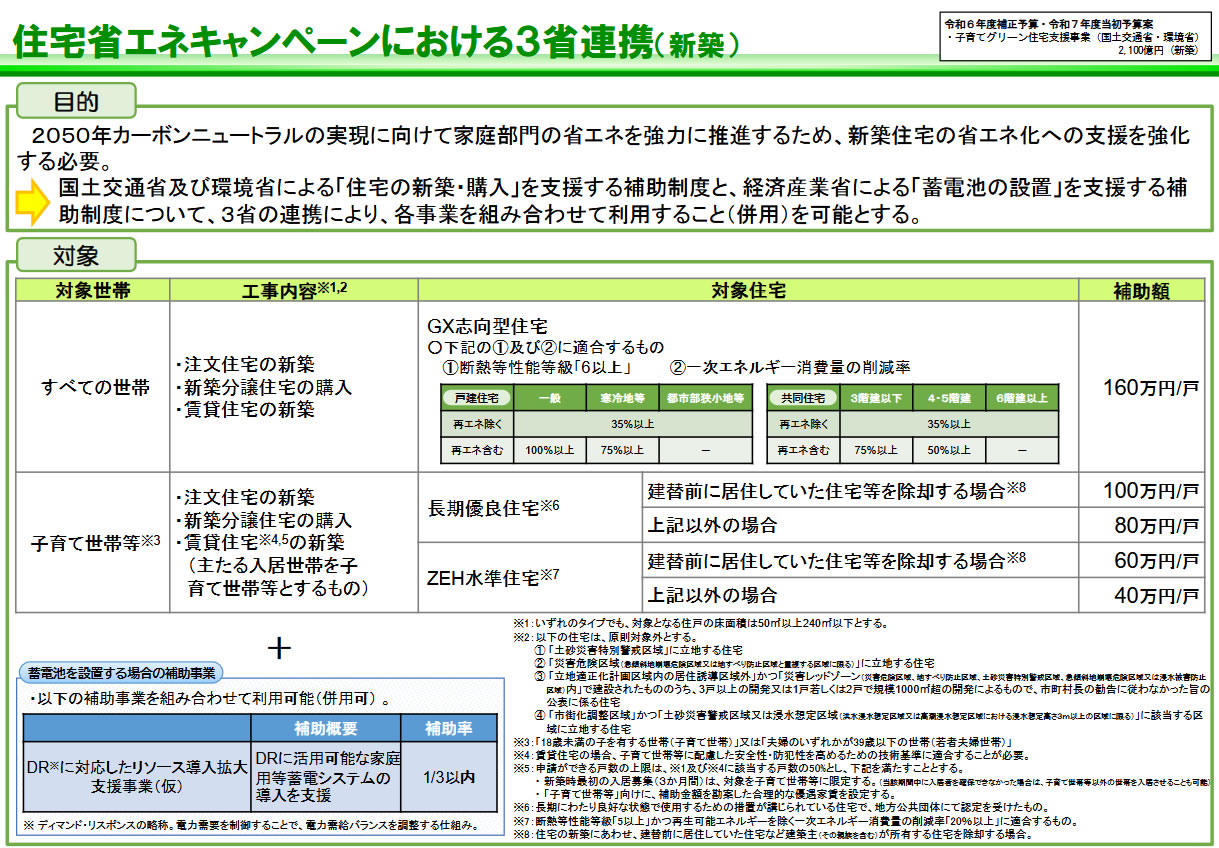1219x848 pixels.
Task: Click the DRに活用可能な家庭用等蓄電システム description cell
Action: (x=325, y=776)
